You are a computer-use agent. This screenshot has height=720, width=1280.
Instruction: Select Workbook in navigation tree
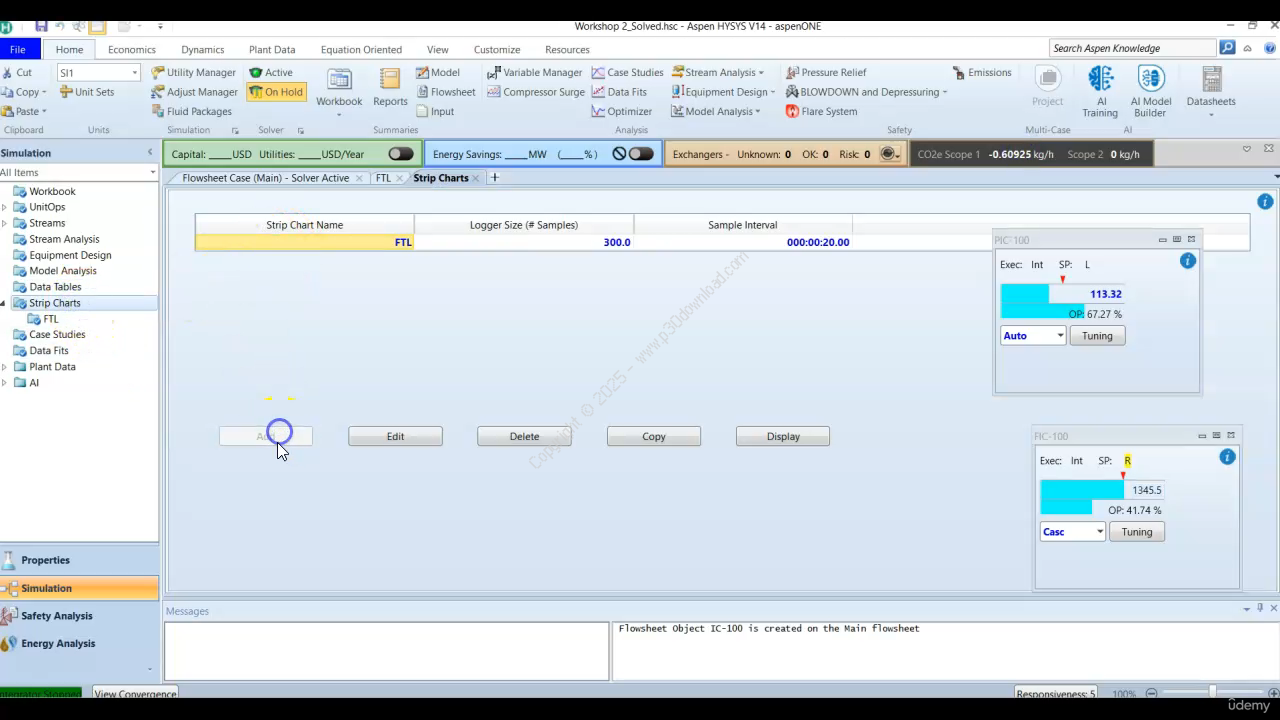pos(52,191)
